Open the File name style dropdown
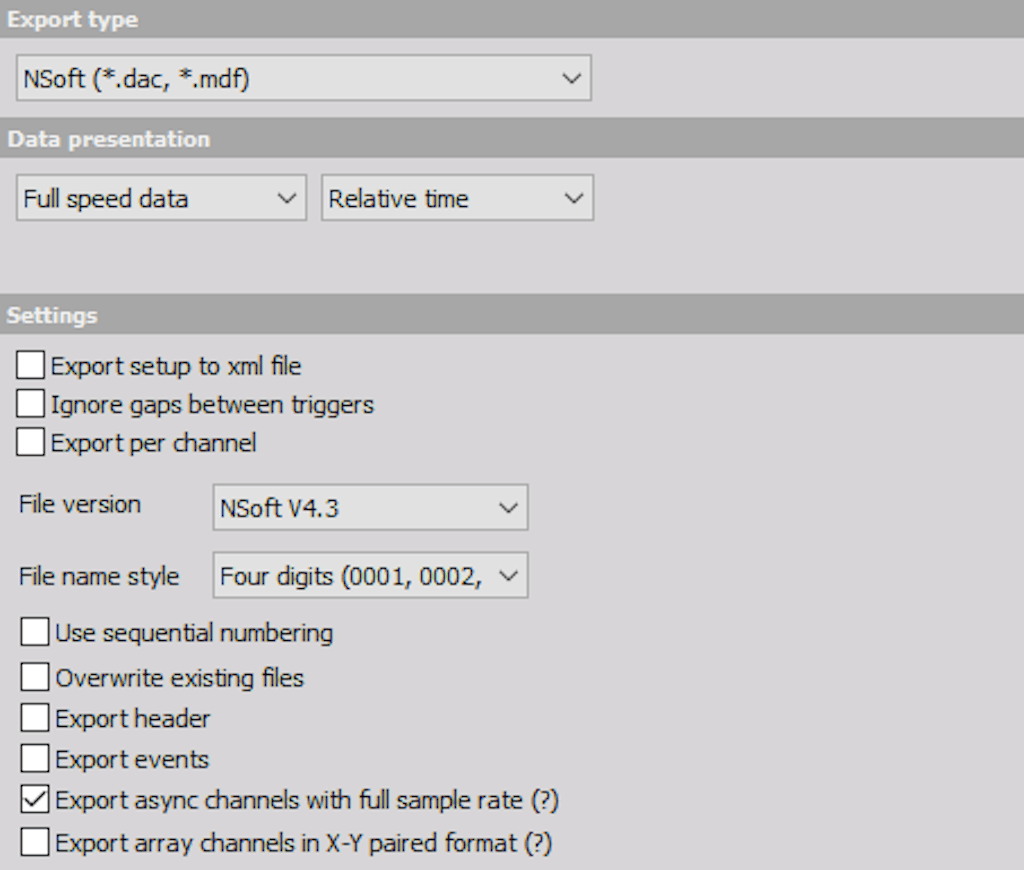 click(370, 575)
